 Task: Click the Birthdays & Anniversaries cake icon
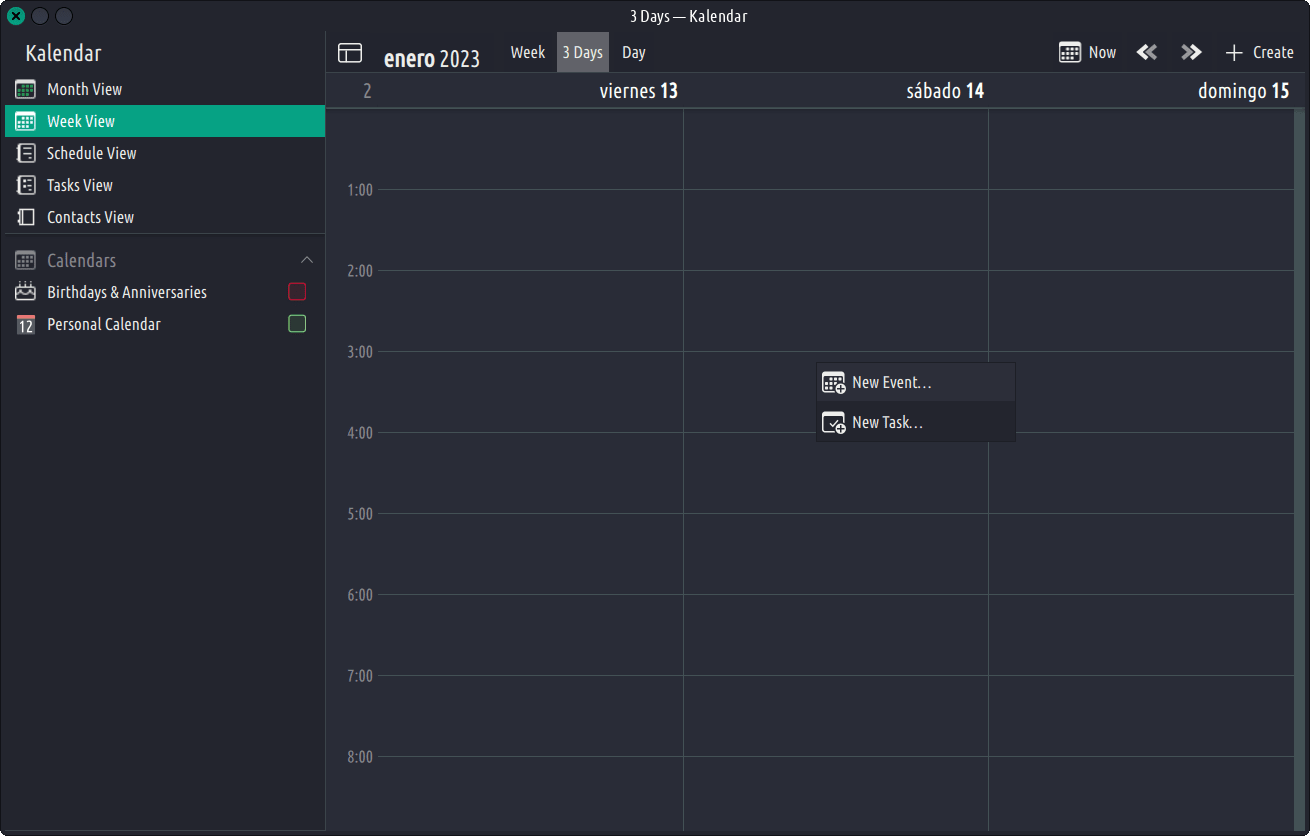point(26,292)
